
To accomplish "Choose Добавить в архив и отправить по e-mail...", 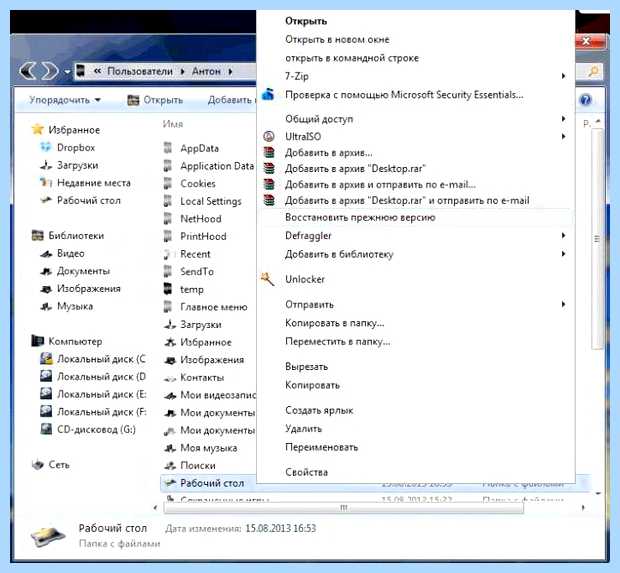I will (x=380, y=185).
